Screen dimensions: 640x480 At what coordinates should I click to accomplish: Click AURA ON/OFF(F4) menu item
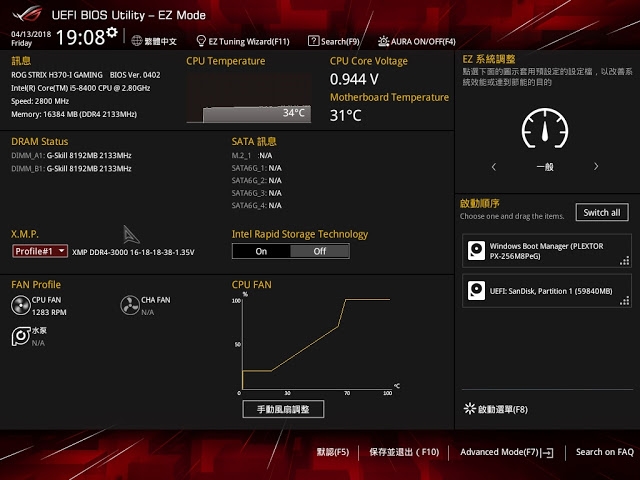click(423, 42)
